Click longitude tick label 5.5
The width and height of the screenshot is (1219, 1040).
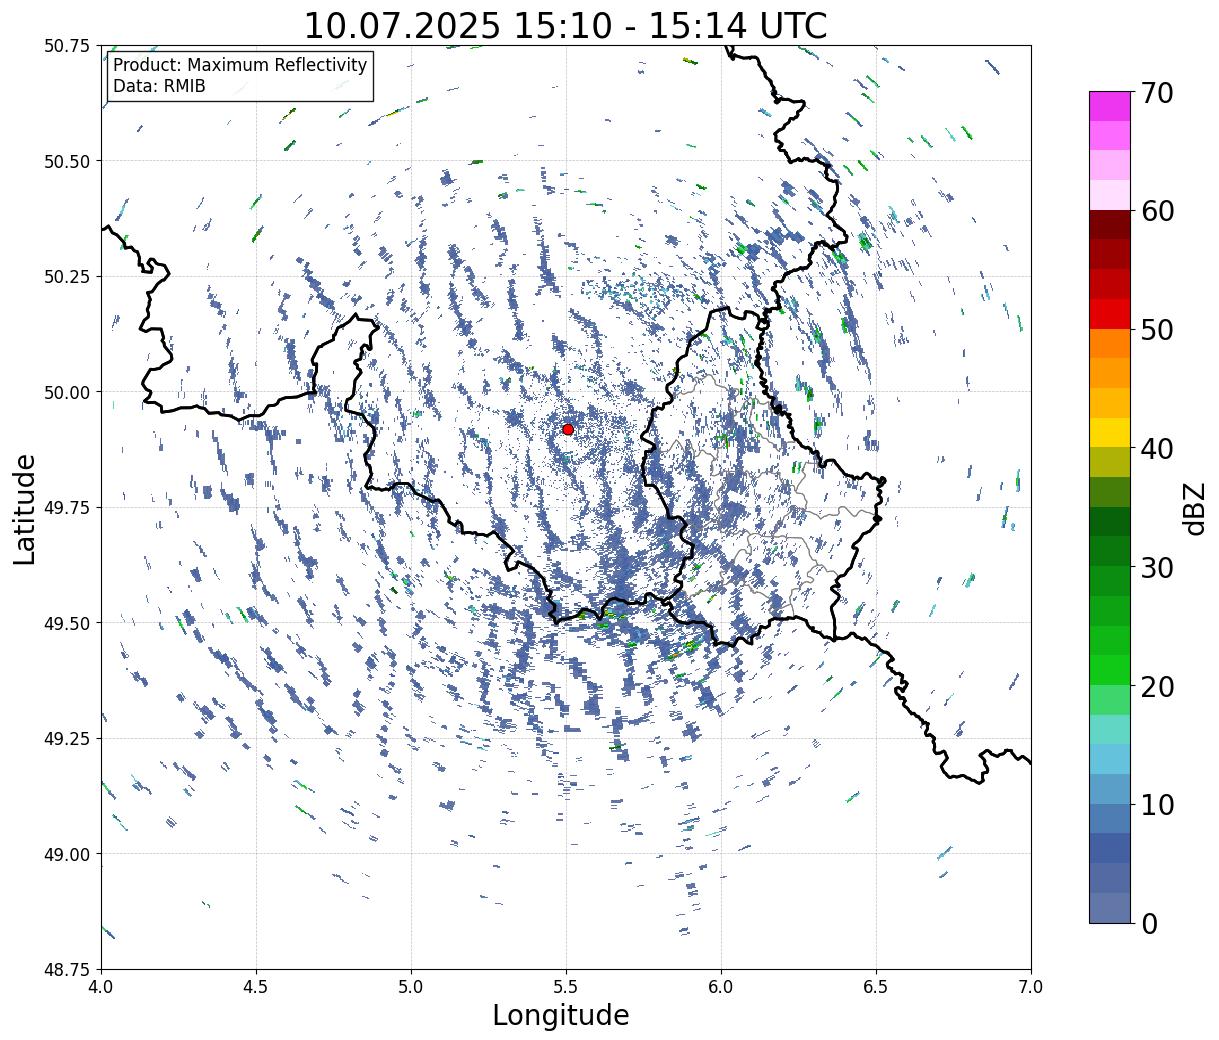pyautogui.click(x=566, y=987)
